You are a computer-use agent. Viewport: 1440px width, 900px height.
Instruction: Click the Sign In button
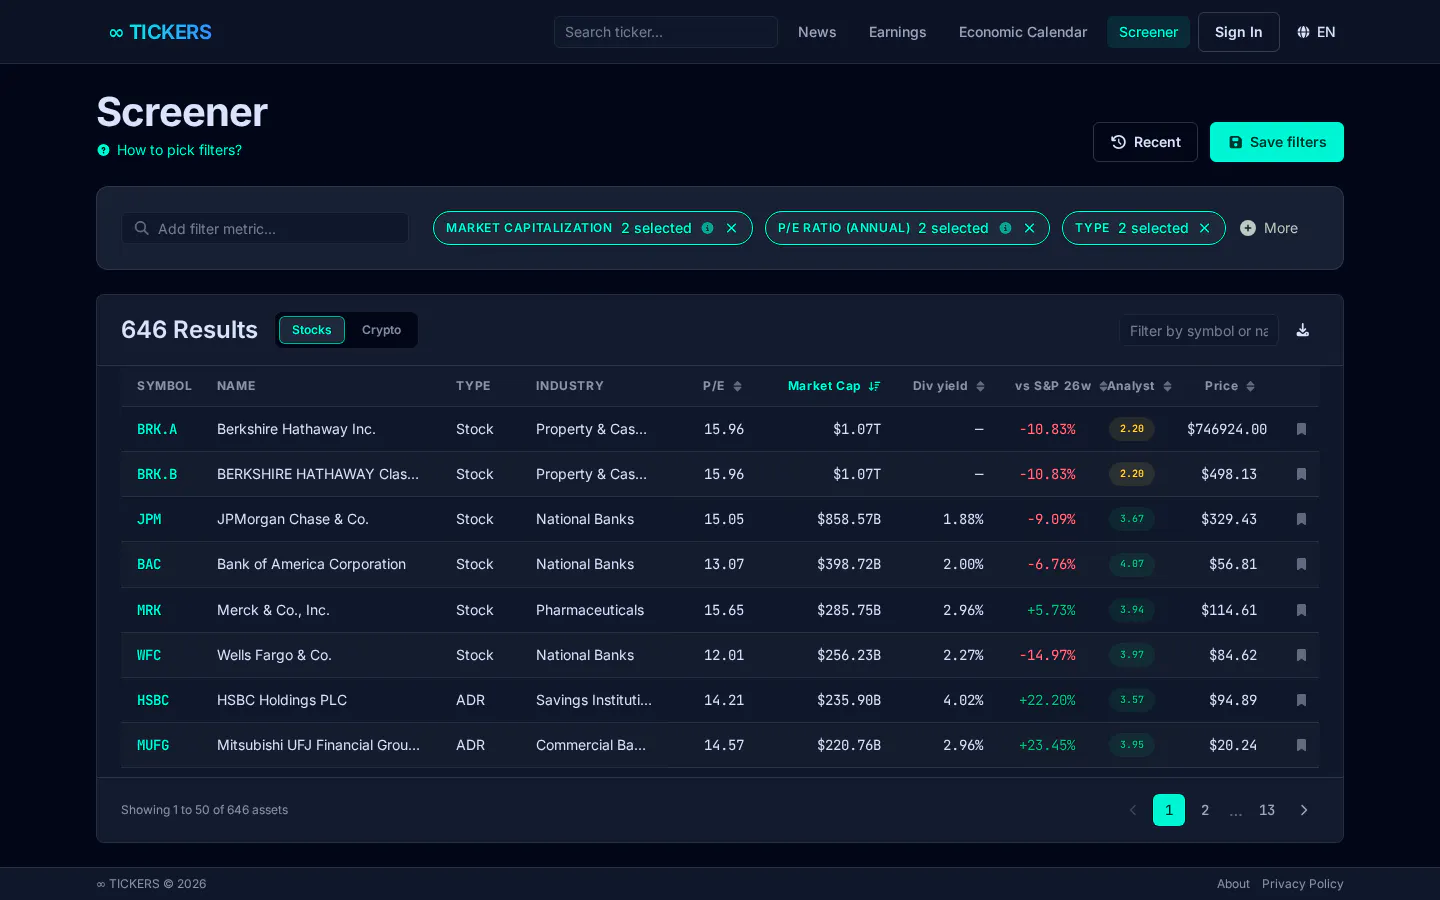[1239, 32]
